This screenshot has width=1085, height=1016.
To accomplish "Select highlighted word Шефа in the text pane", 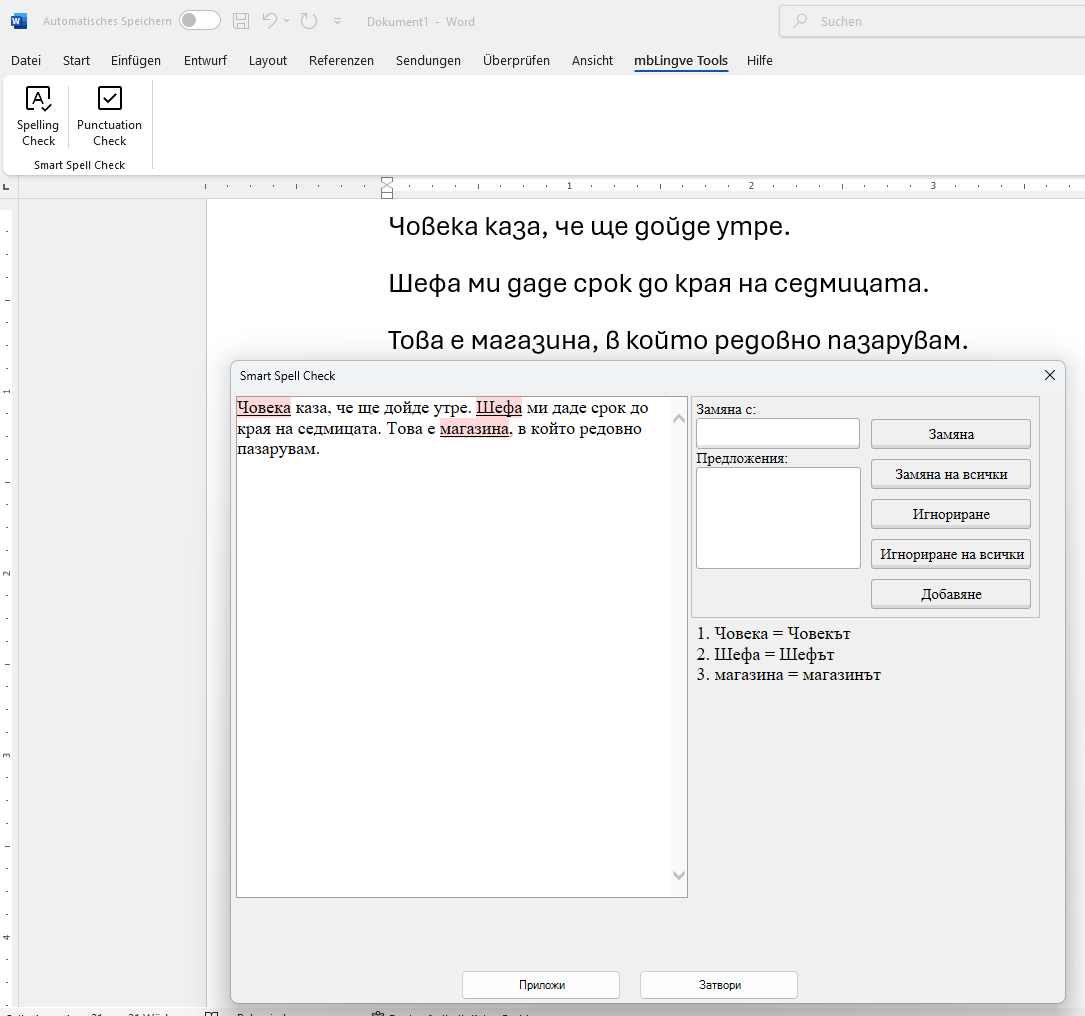I will coord(499,408).
